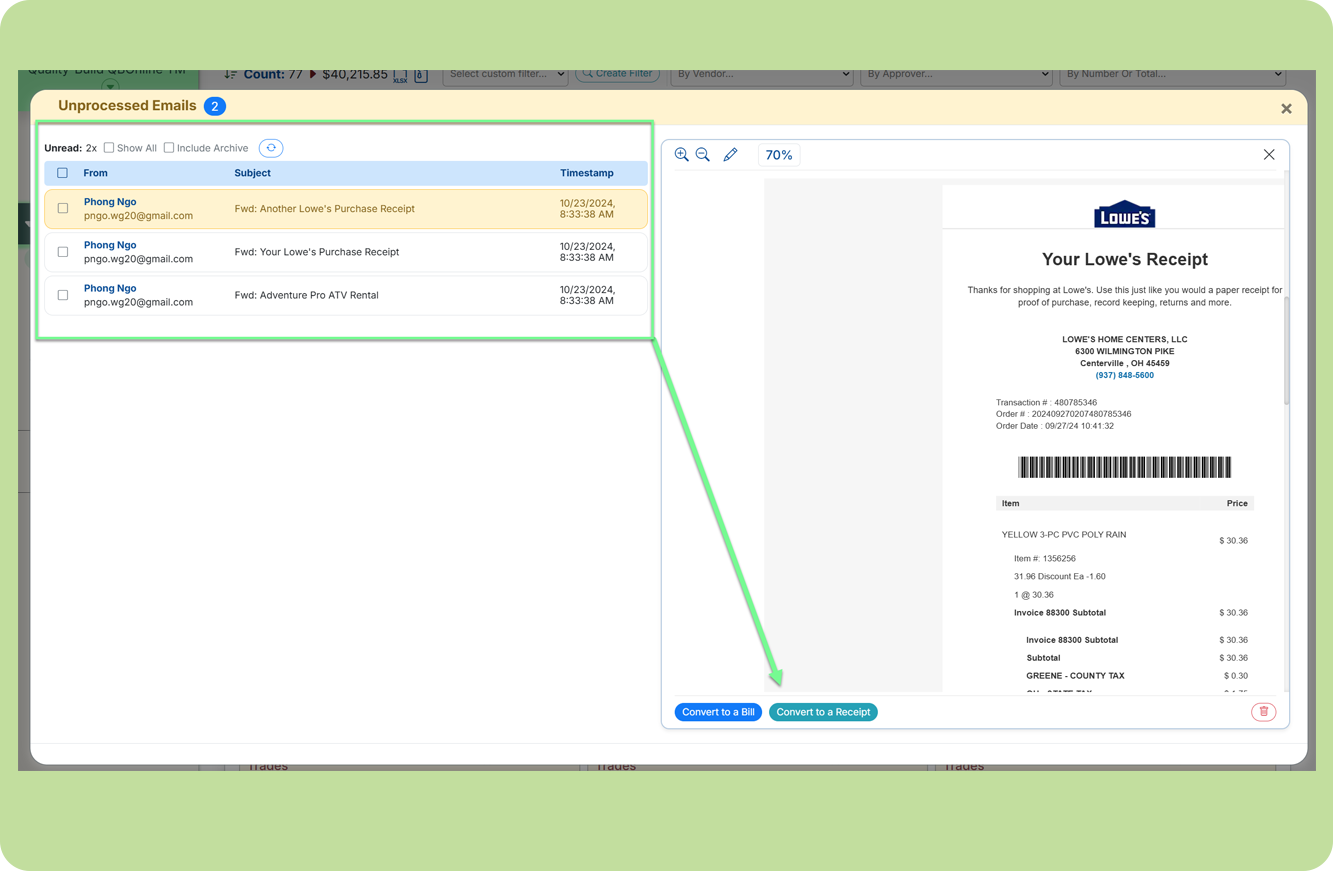Viewport: 1334px width, 871px height.
Task: Click the Convert to a Receipt button
Action: coord(823,712)
